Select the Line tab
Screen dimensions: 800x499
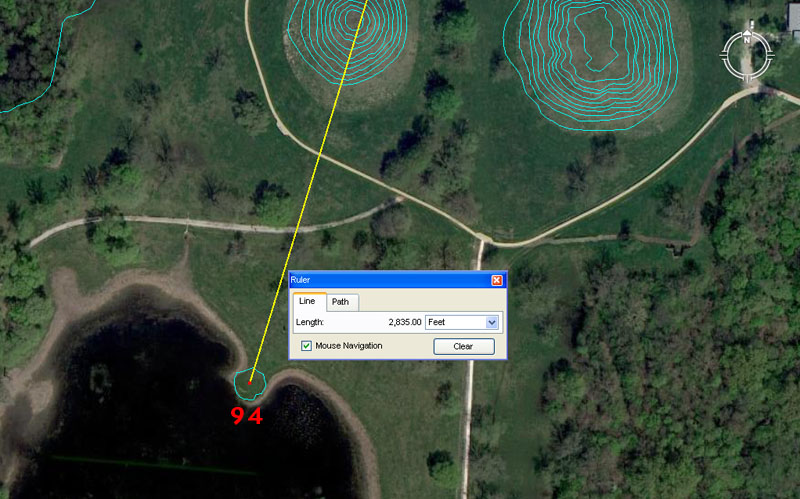point(307,302)
